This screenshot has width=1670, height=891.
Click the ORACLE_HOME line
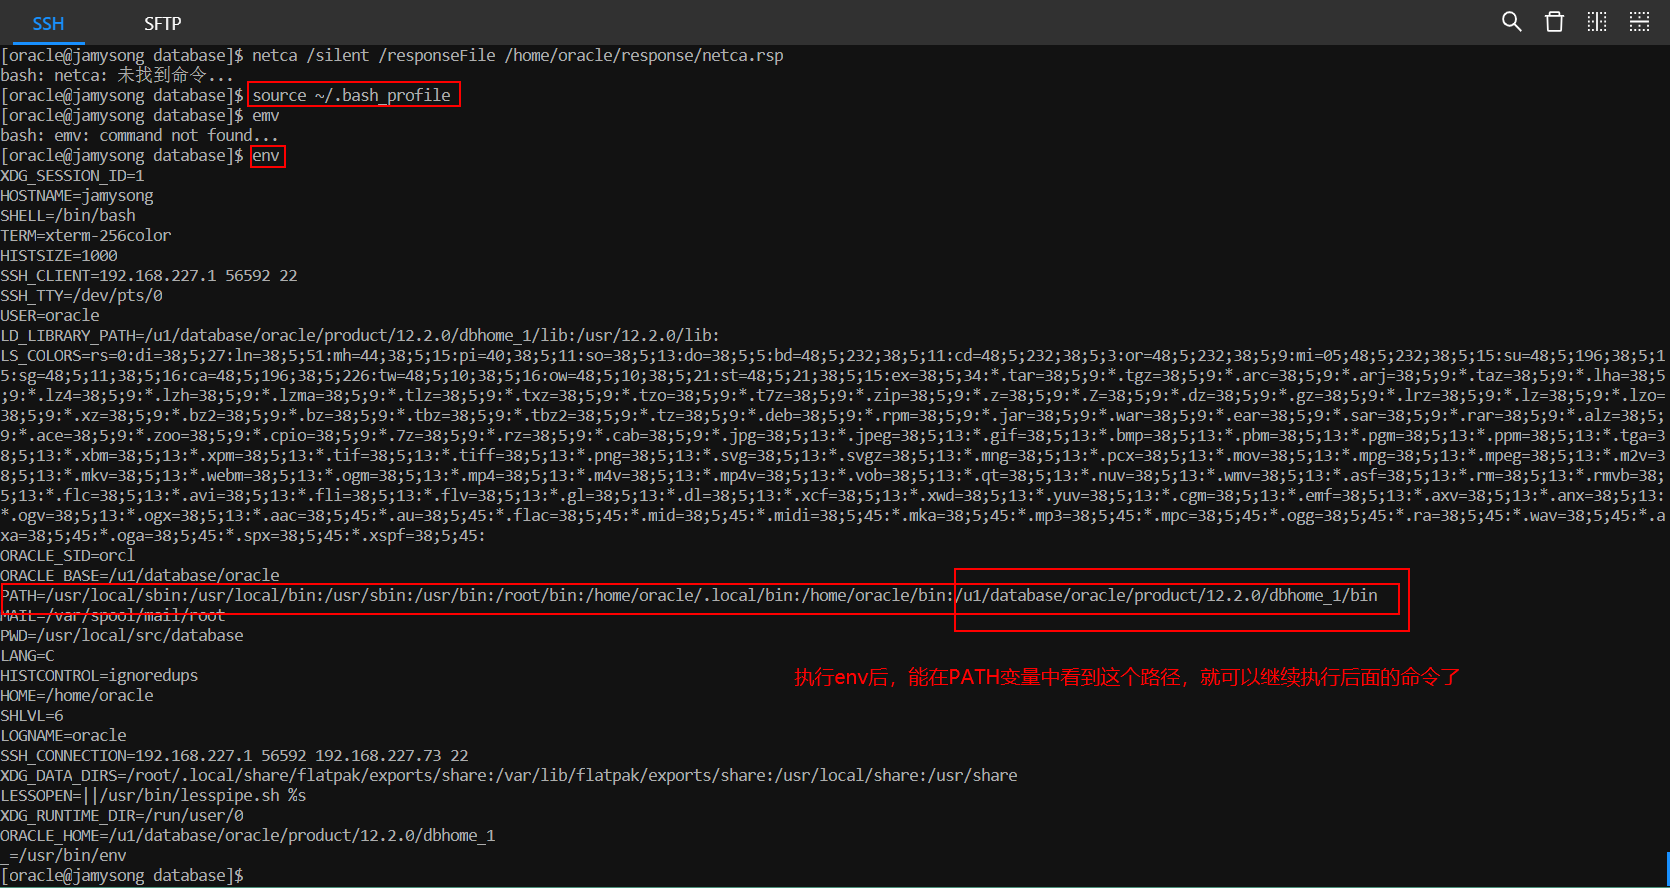[248, 836]
